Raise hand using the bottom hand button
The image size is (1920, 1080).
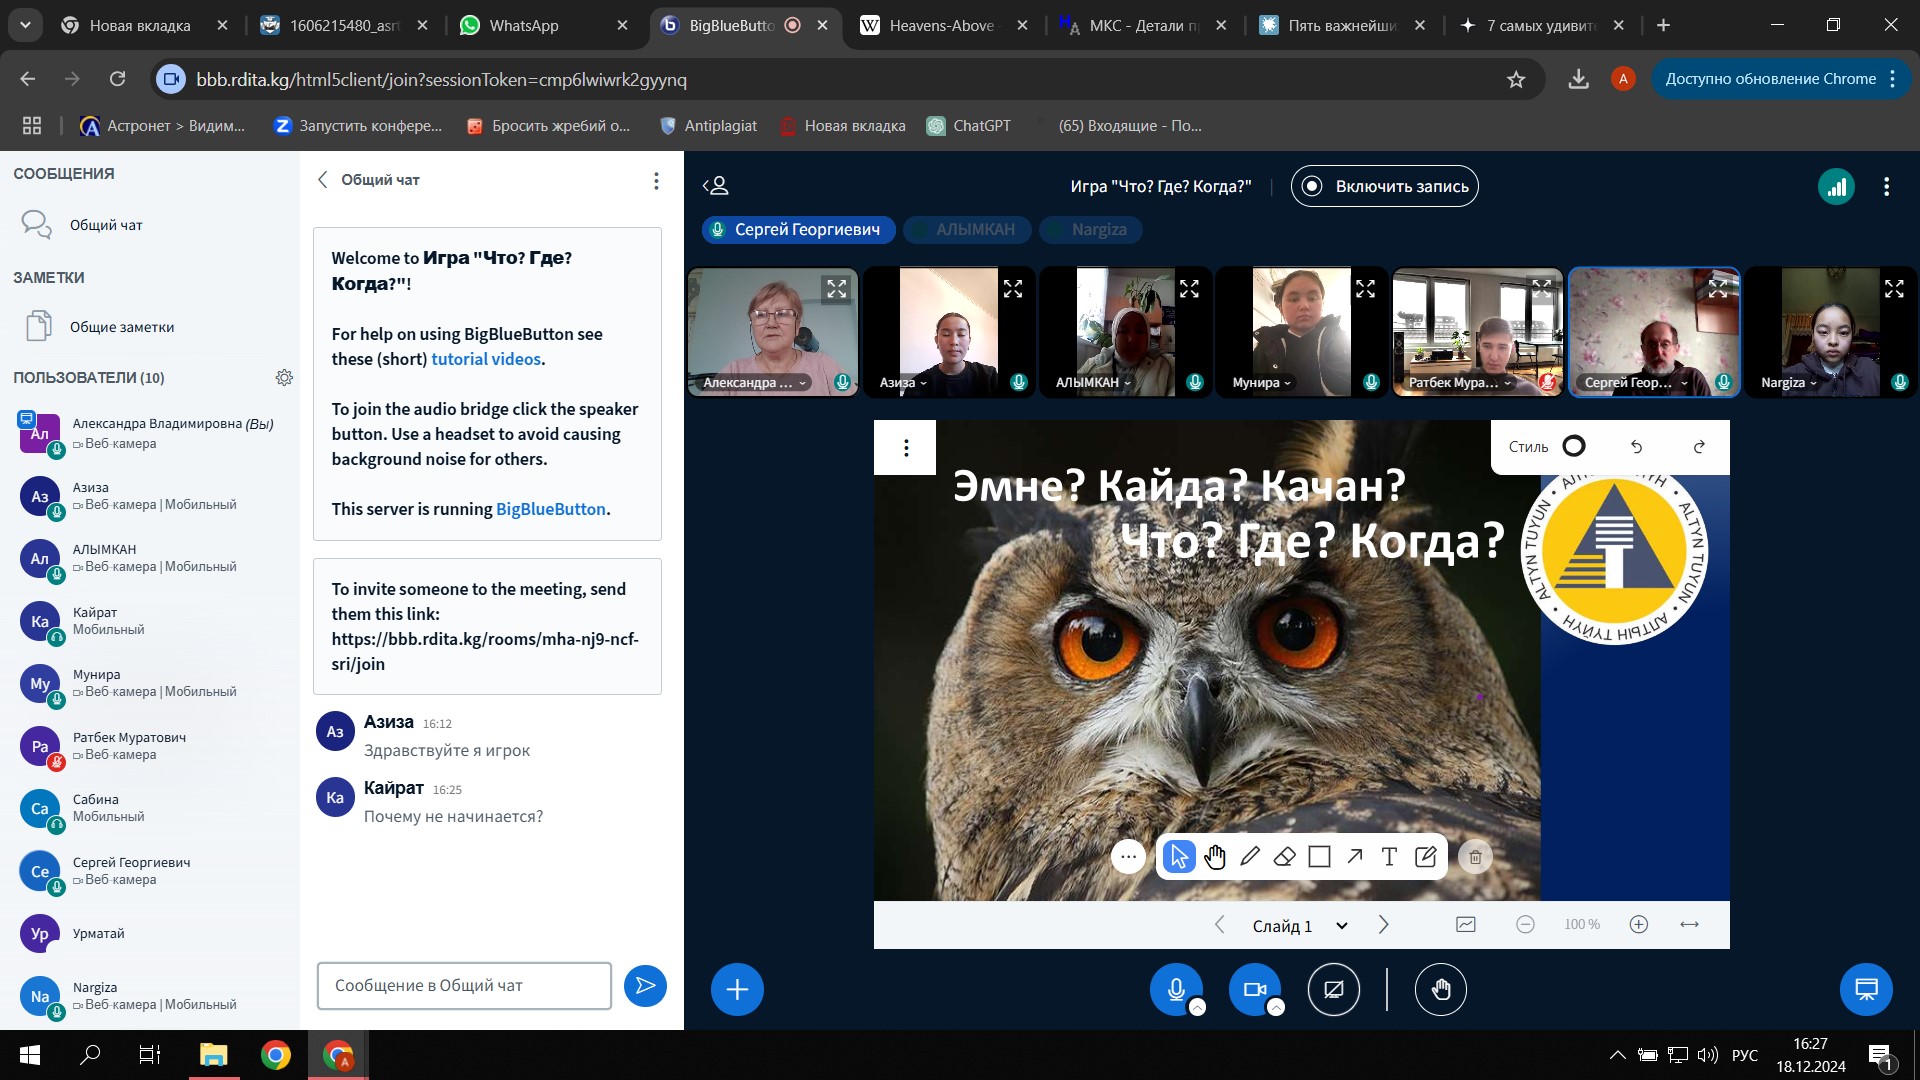click(1440, 989)
